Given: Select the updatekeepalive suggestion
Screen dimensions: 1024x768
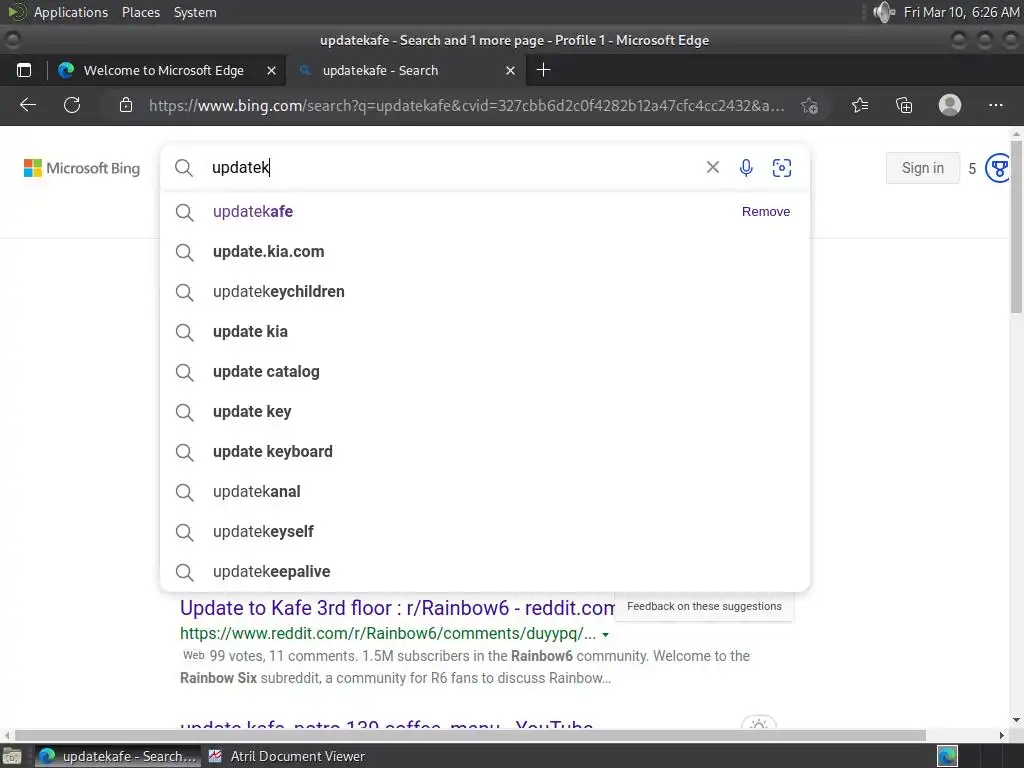Looking at the screenshot, I should (485, 571).
